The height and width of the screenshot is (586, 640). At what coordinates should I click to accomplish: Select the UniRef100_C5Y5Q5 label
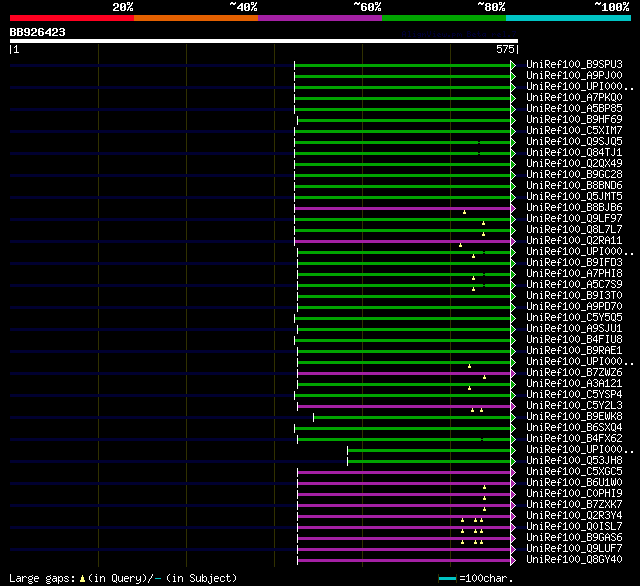574,318
